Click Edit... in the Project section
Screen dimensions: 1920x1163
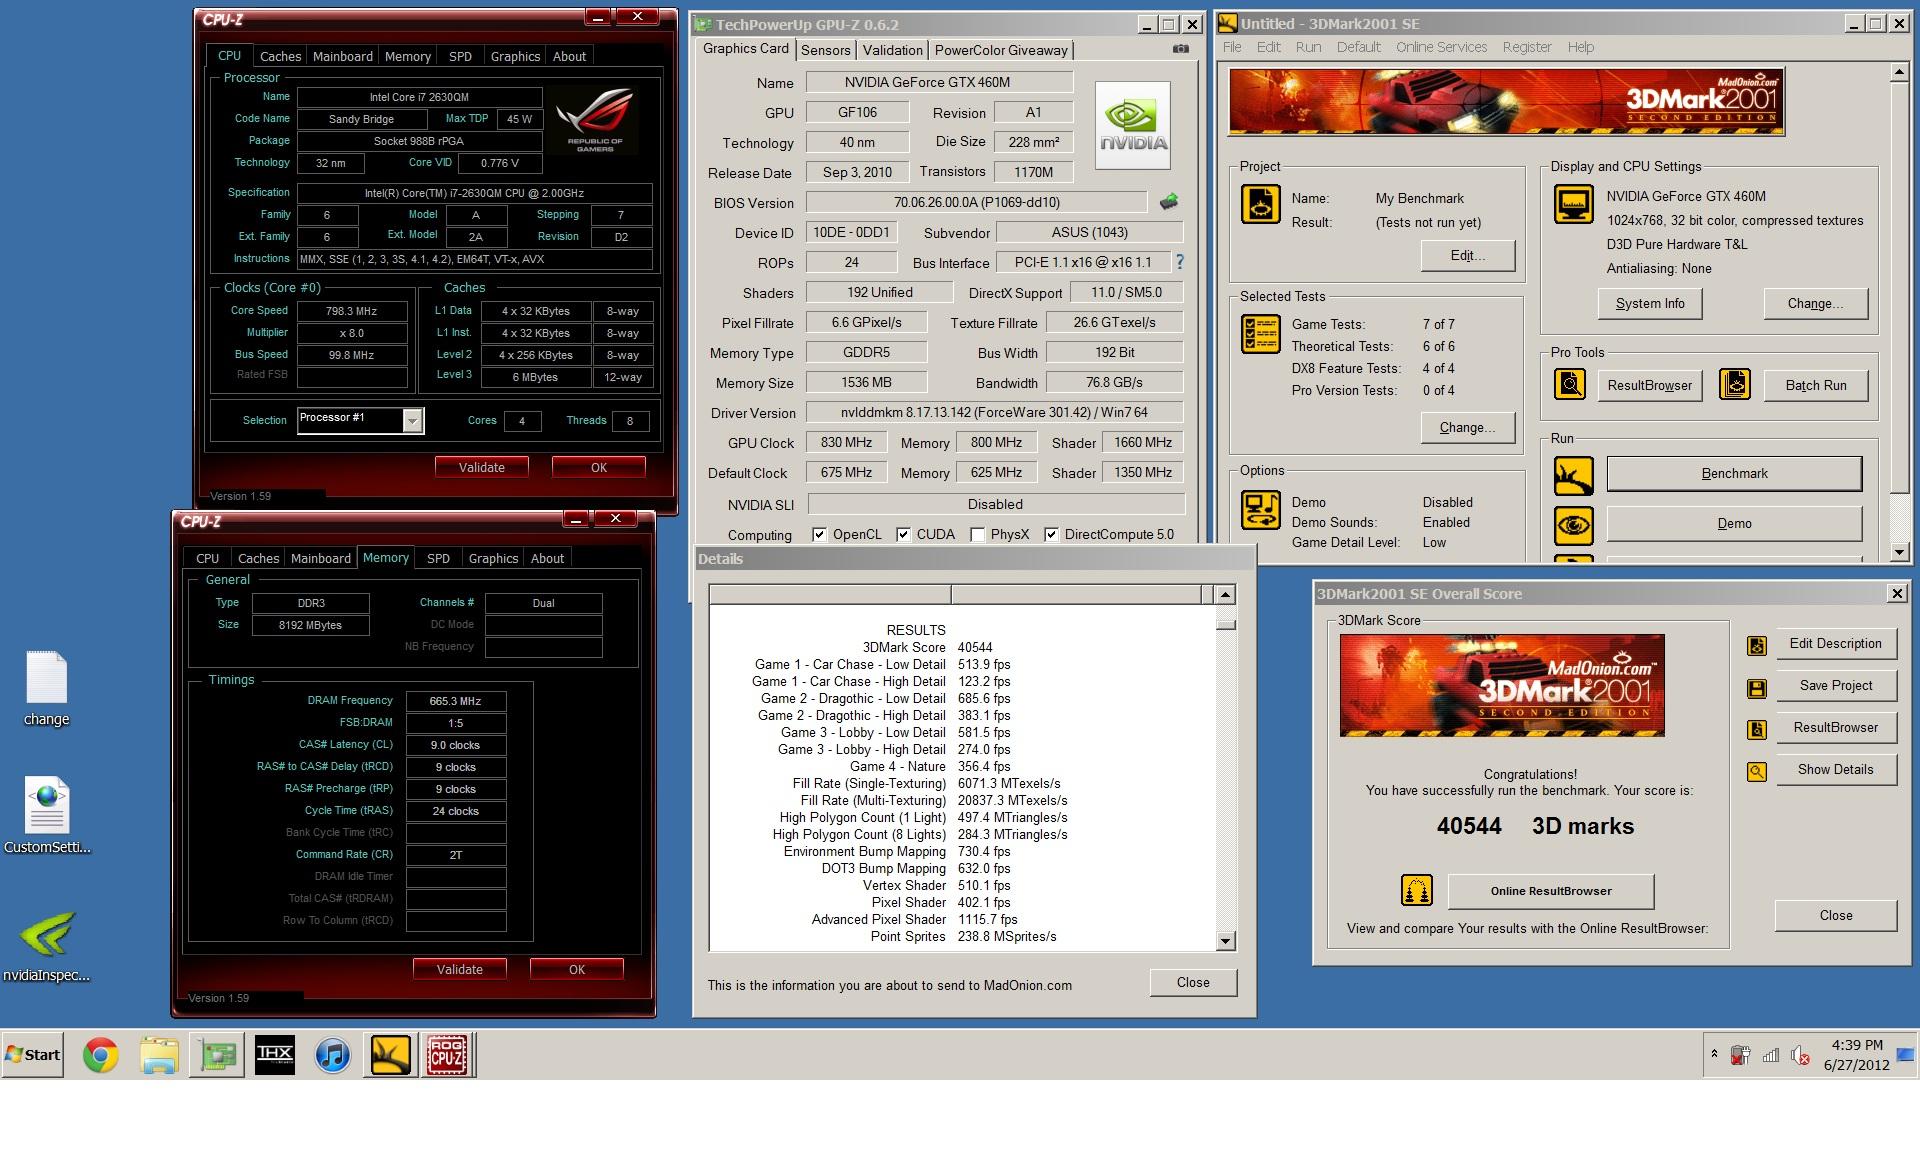click(1468, 255)
